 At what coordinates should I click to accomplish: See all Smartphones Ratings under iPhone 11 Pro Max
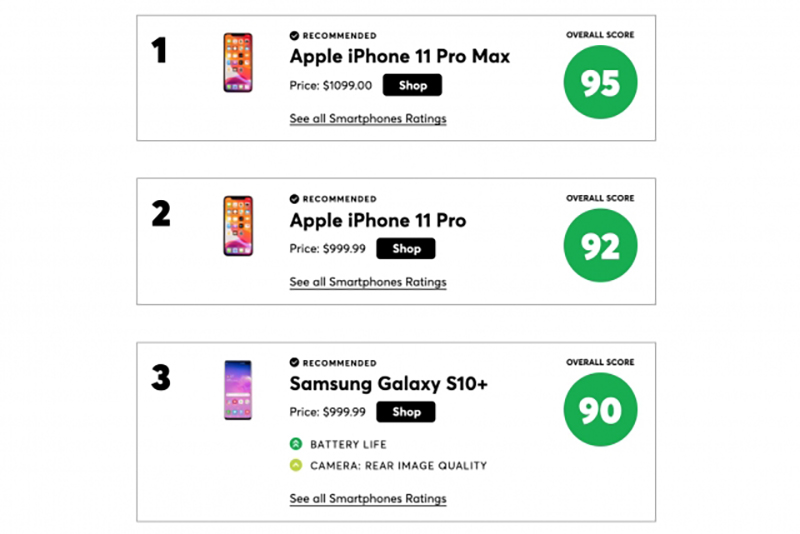368,119
